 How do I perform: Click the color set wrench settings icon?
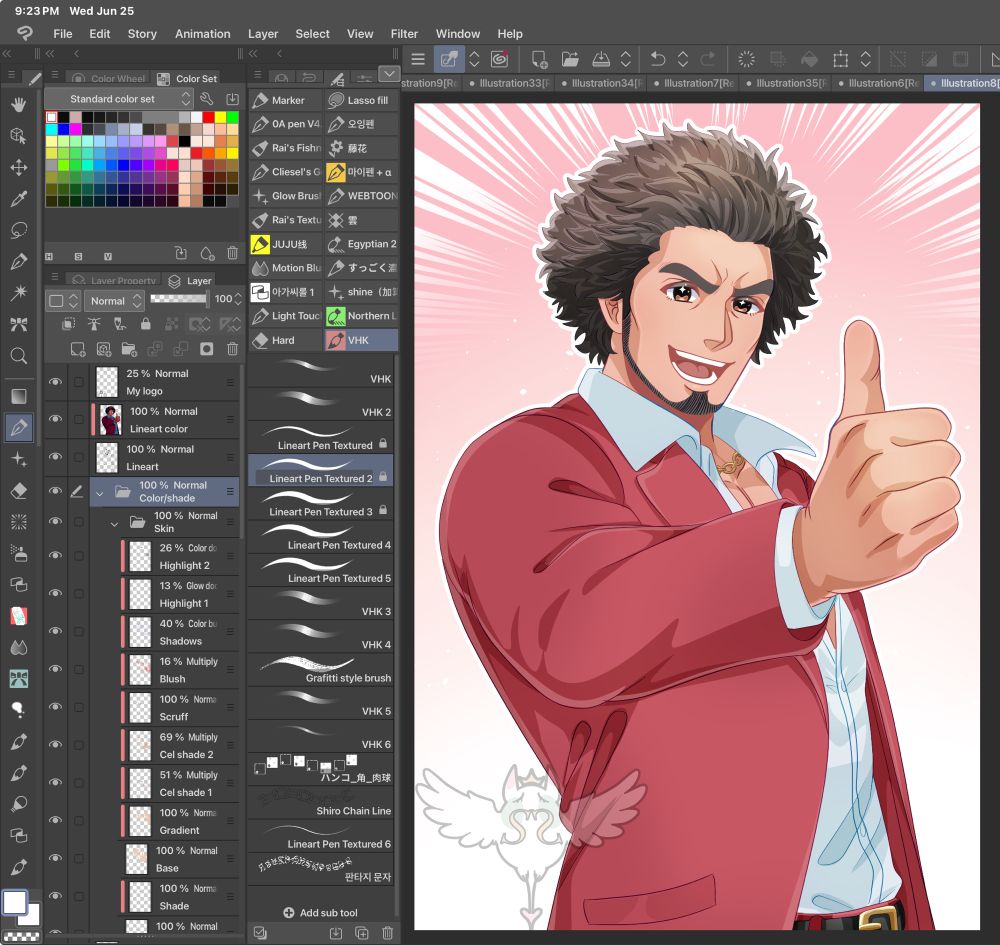207,99
